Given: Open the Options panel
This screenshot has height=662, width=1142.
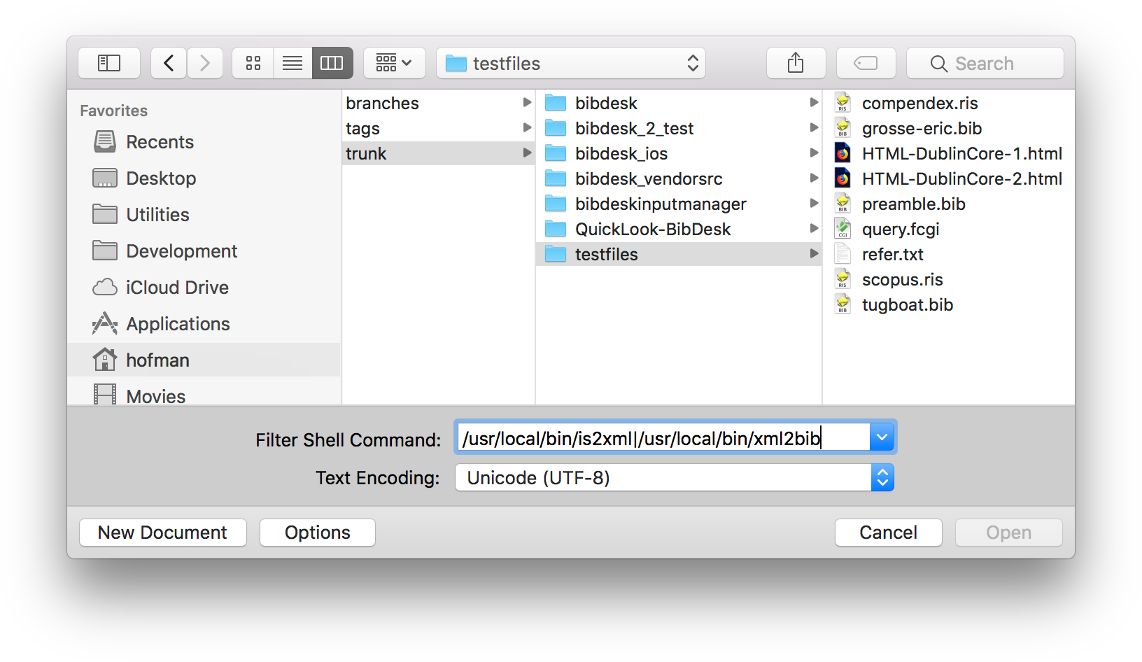Looking at the screenshot, I should point(317,532).
